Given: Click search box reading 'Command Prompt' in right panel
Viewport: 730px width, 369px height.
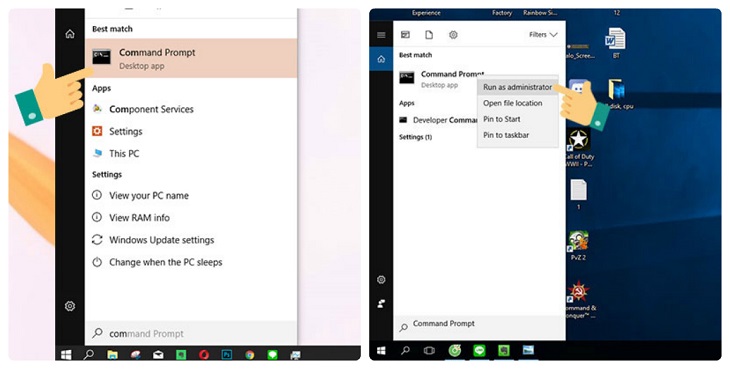Looking at the screenshot, I should [x=480, y=327].
